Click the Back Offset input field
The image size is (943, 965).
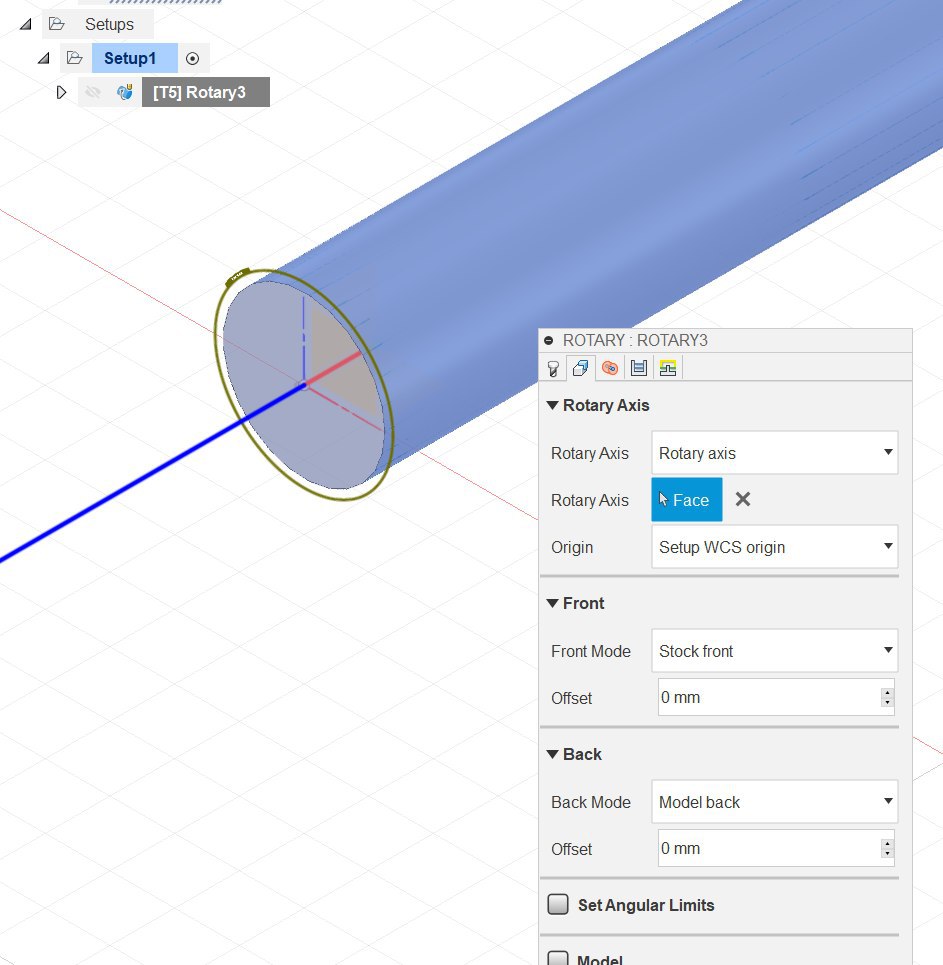769,848
